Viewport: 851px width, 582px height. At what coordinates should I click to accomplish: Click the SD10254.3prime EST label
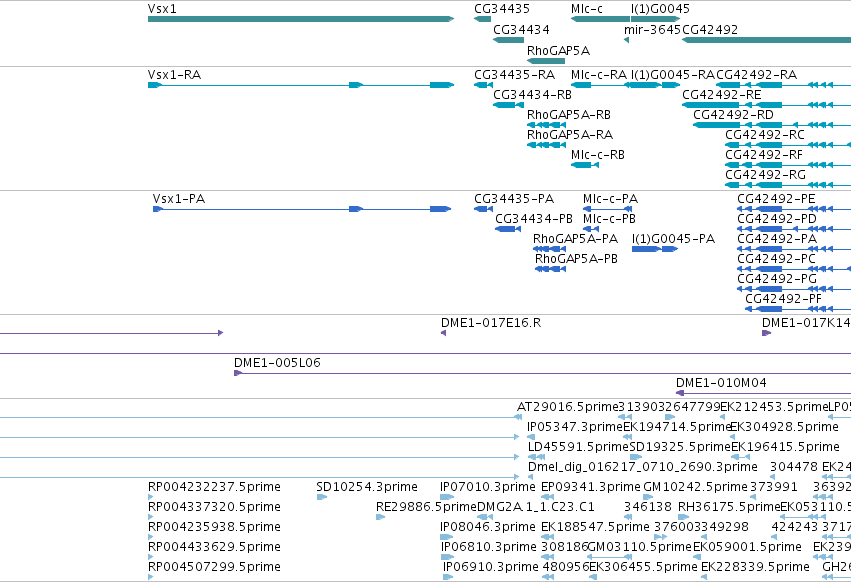tap(367, 487)
